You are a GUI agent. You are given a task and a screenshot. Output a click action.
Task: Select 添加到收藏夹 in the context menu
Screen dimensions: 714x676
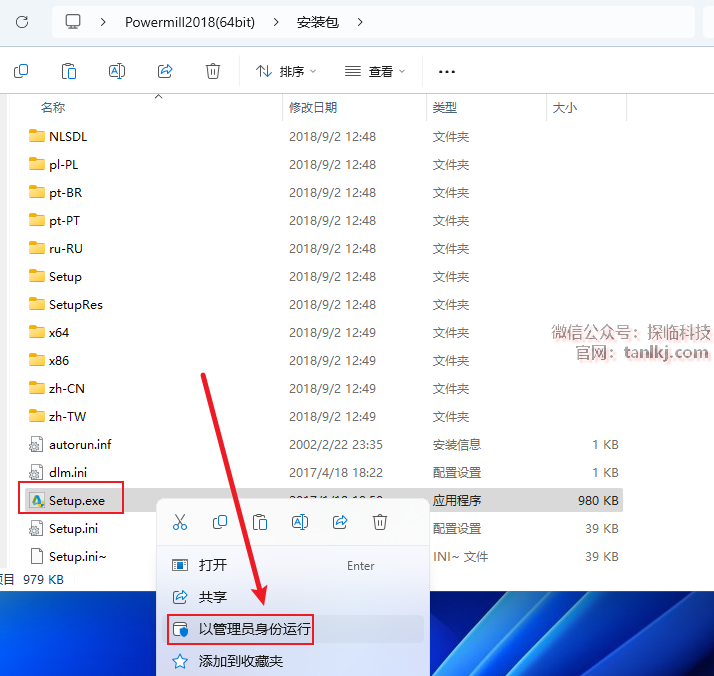[x=241, y=661]
